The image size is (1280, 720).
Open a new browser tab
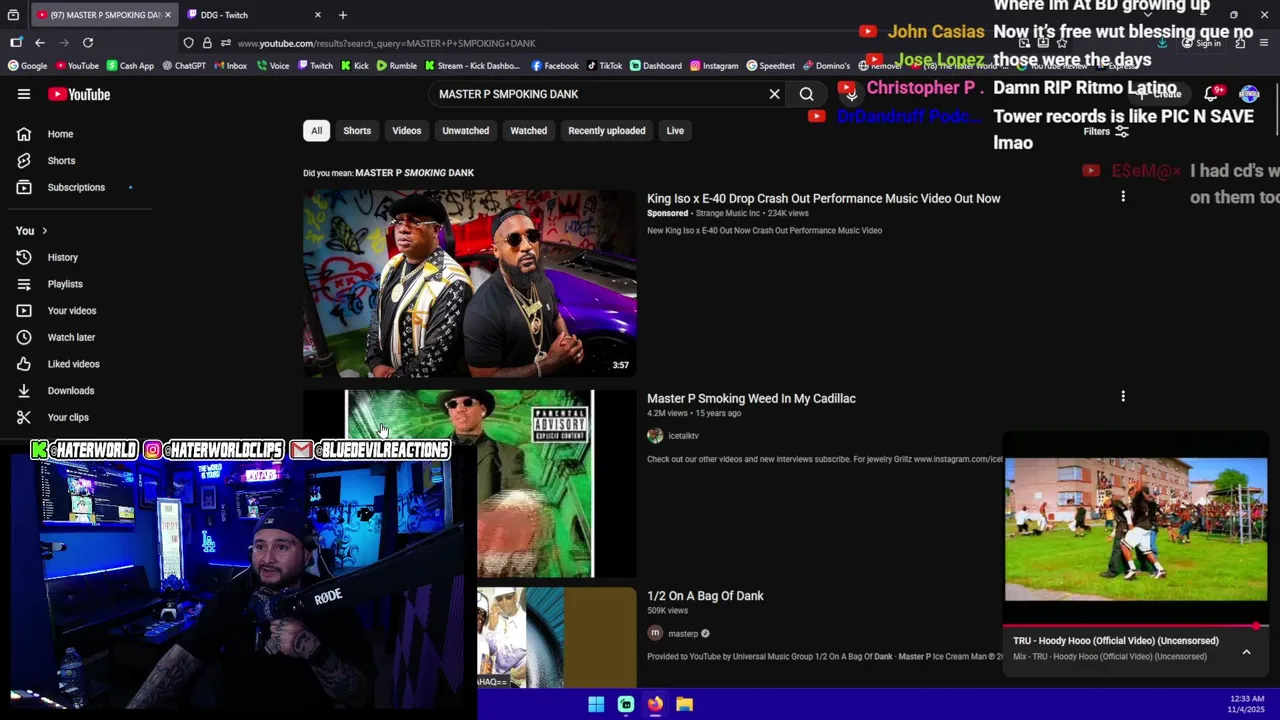coord(343,15)
